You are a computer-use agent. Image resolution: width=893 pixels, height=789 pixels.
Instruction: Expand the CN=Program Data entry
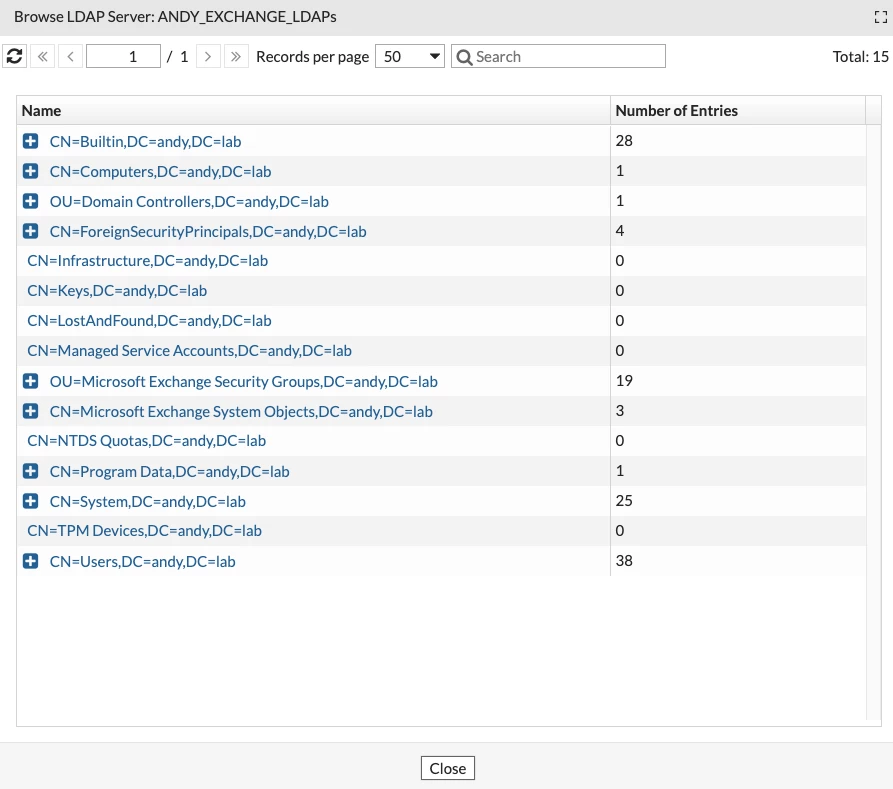(x=31, y=471)
